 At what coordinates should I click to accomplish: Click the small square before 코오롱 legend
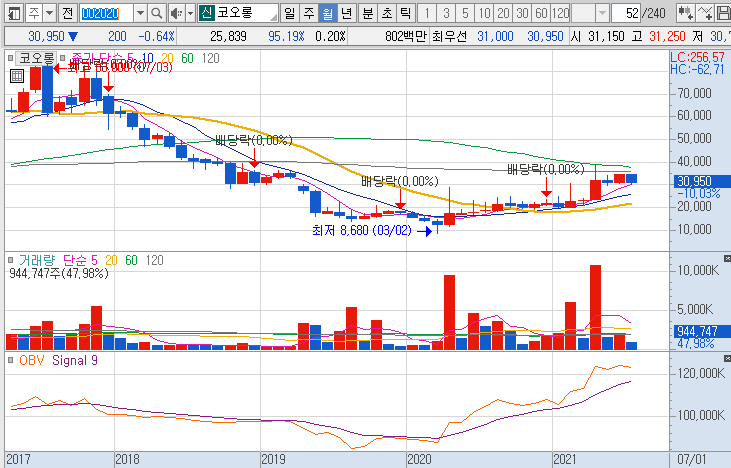[10, 58]
